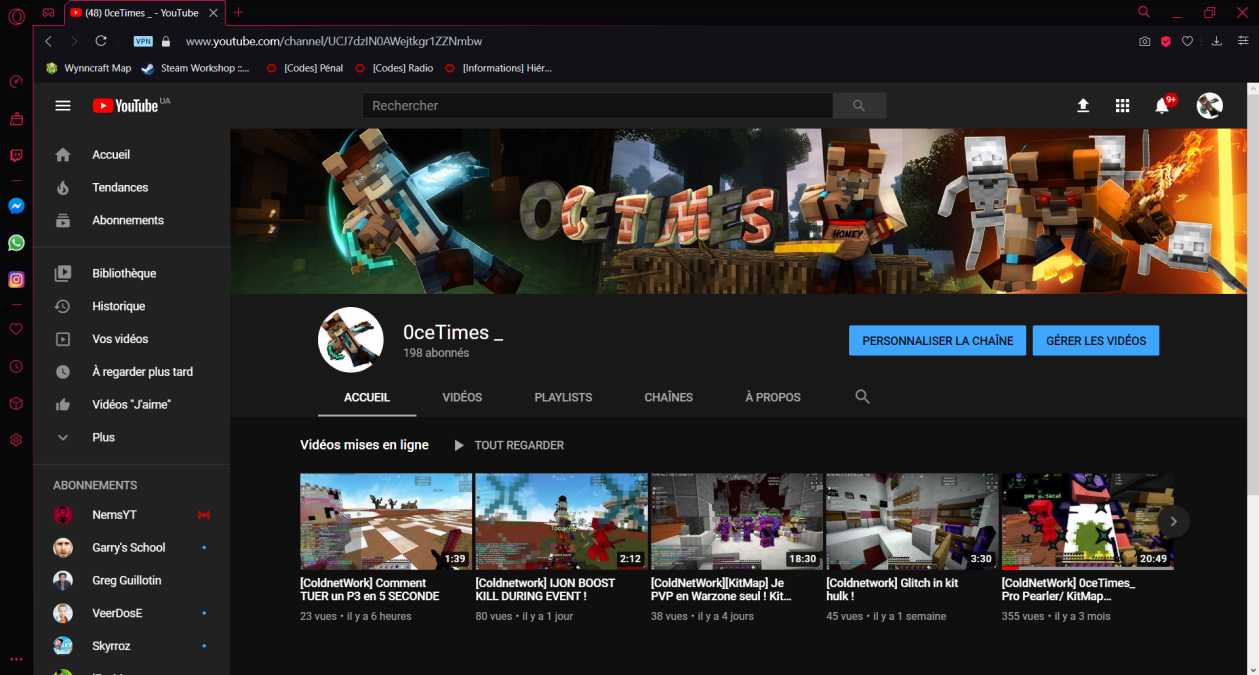
Task: Open new browser tab
Action: tap(238, 12)
